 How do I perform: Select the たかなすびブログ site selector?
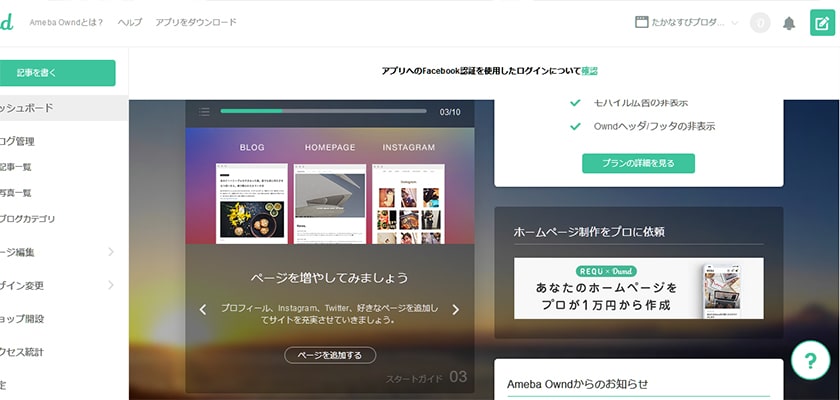[687, 22]
